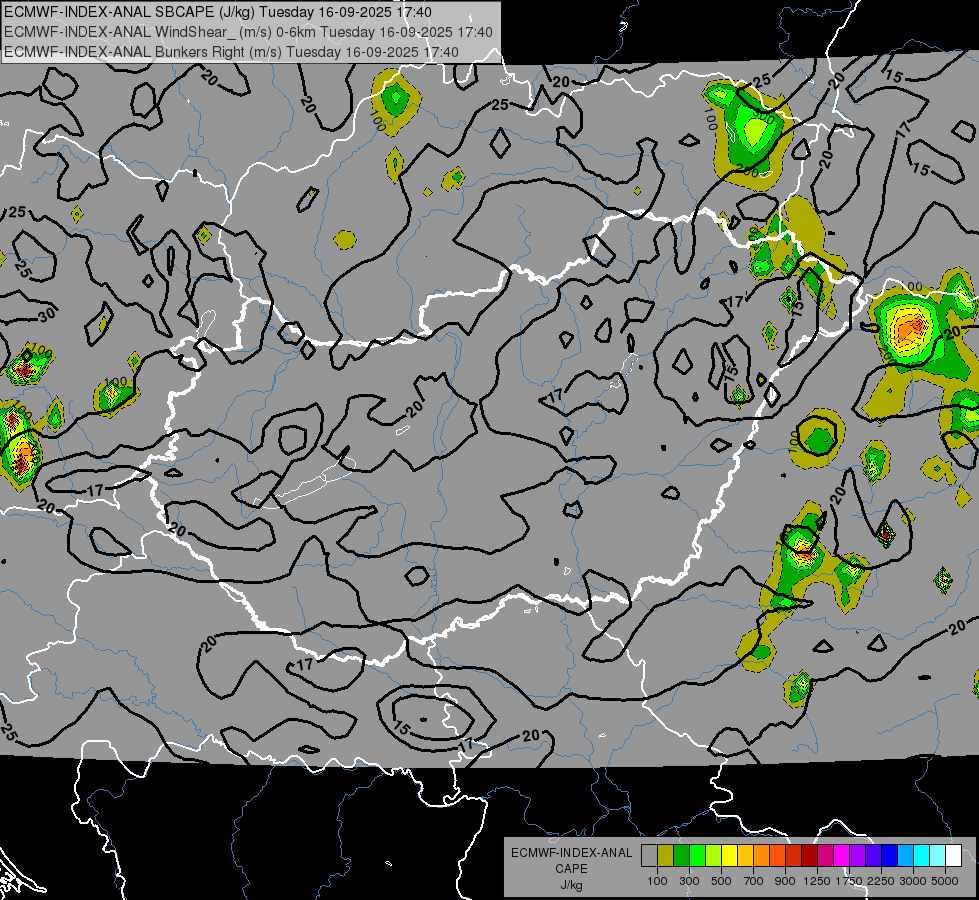Select the CAPE label in the legend
The height and width of the screenshot is (900, 979).
tap(571, 869)
